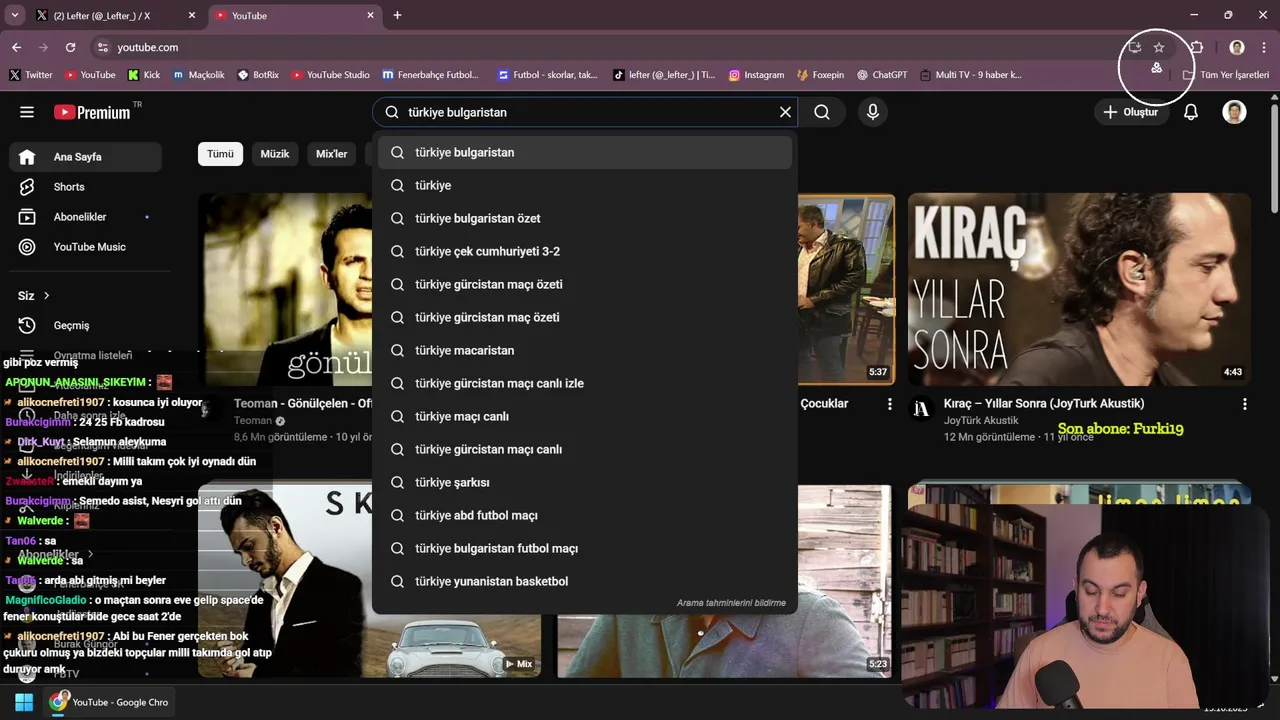Open the Instagram bookmark
Image resolution: width=1280 pixels, height=720 pixels.
pos(756,75)
